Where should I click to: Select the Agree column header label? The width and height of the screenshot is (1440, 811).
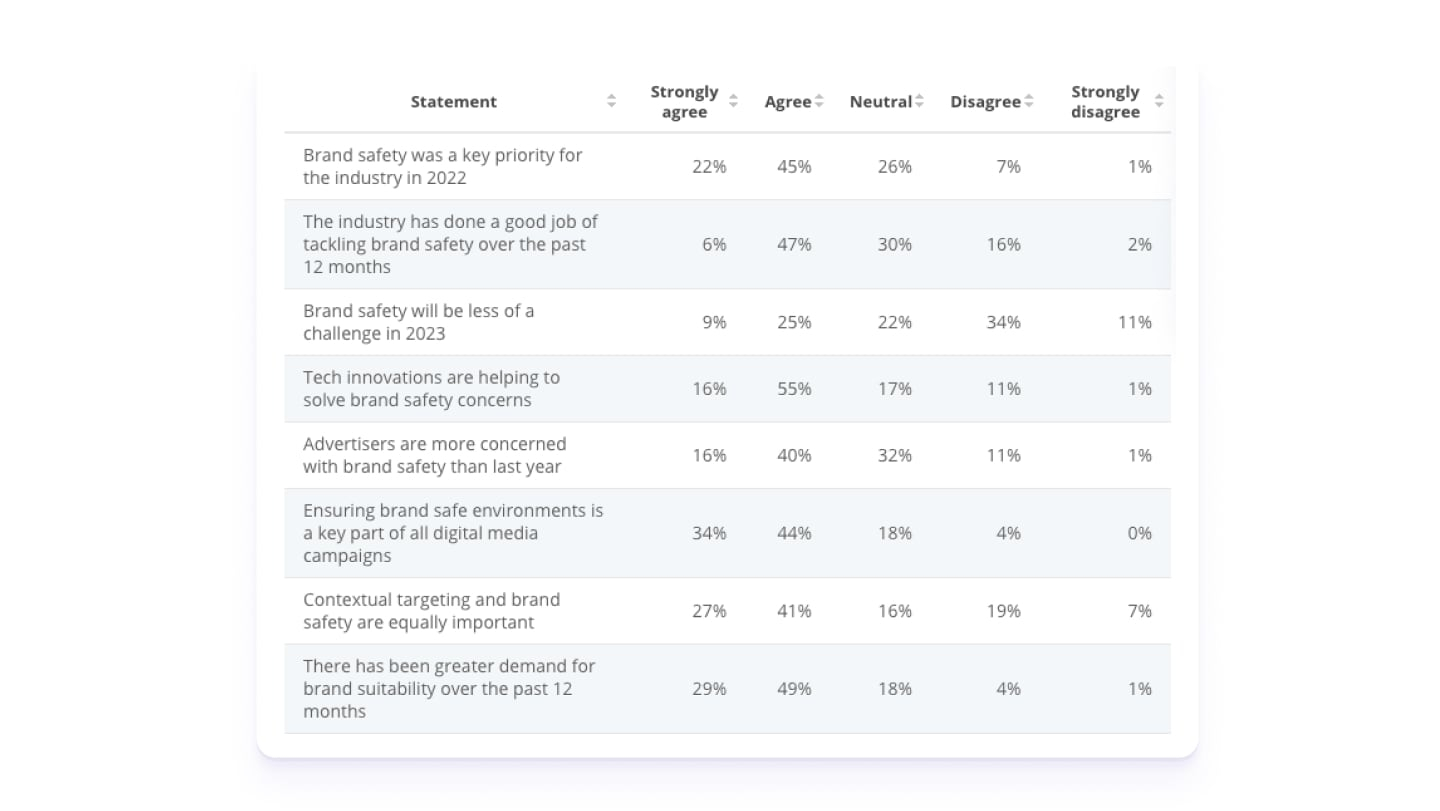787,101
